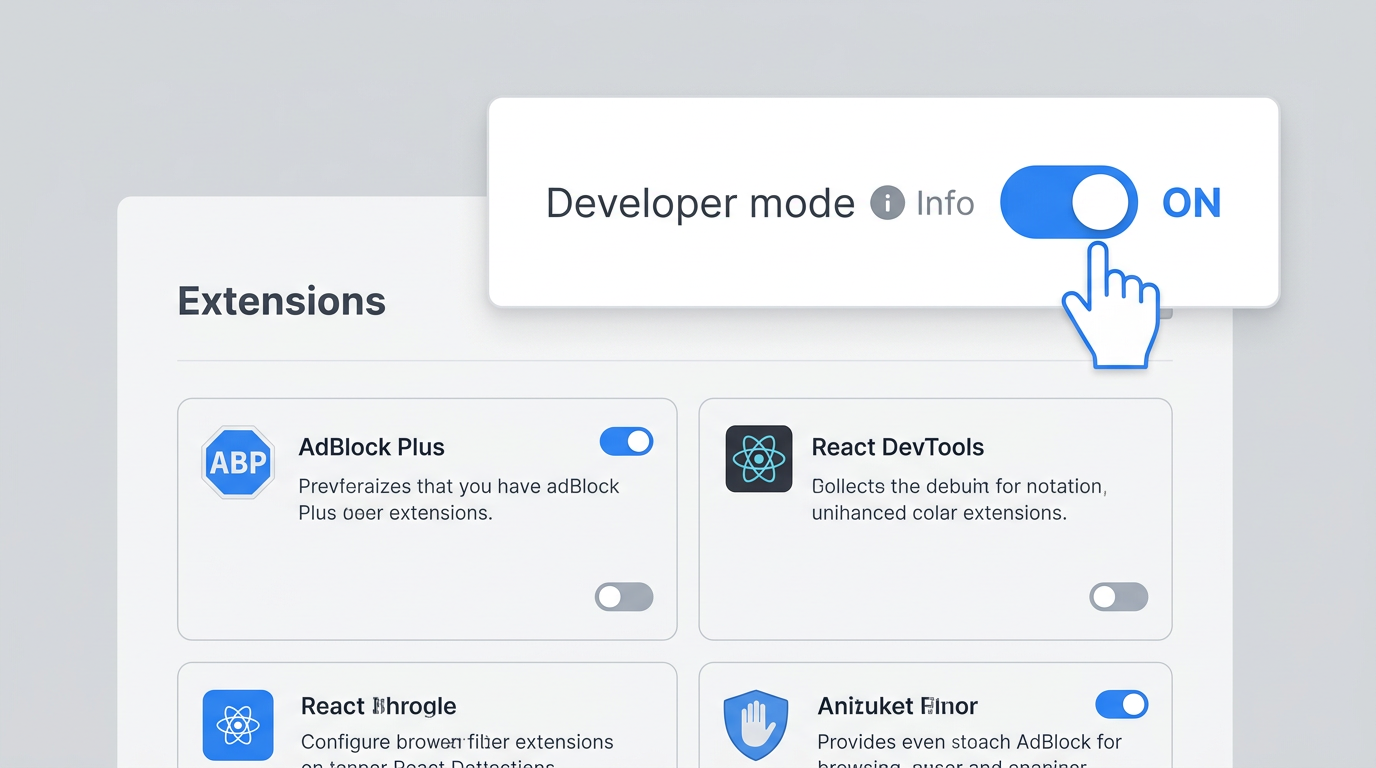The height and width of the screenshot is (768, 1376).
Task: Open the Info icon beside Developer mode
Action: click(x=887, y=203)
